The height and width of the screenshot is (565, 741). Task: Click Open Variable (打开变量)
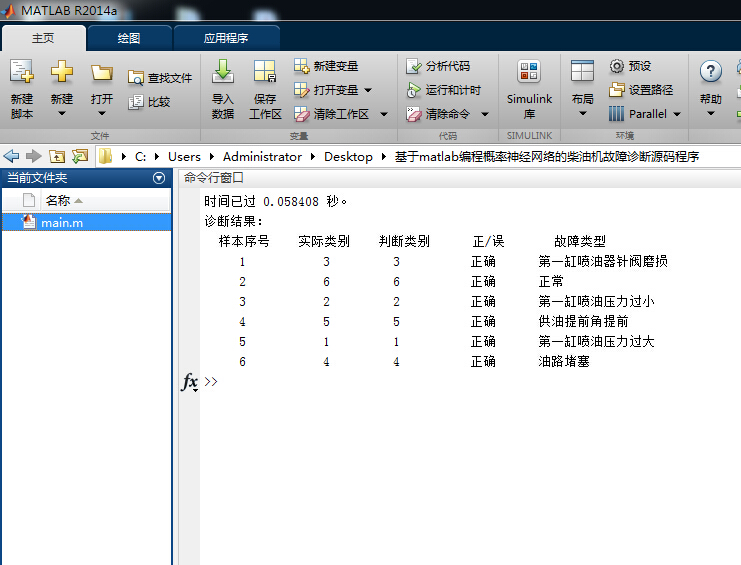point(326,90)
